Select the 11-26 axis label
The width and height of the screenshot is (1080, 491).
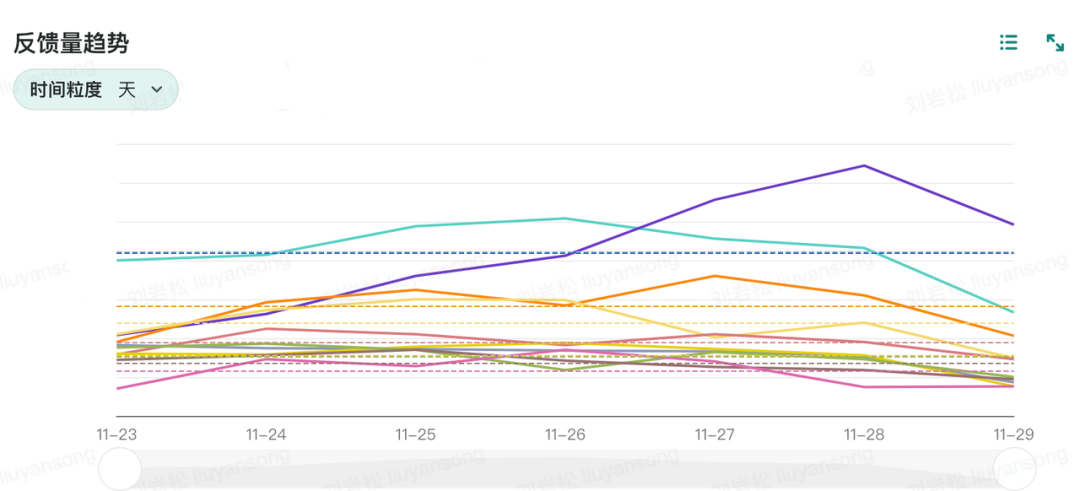565,435
